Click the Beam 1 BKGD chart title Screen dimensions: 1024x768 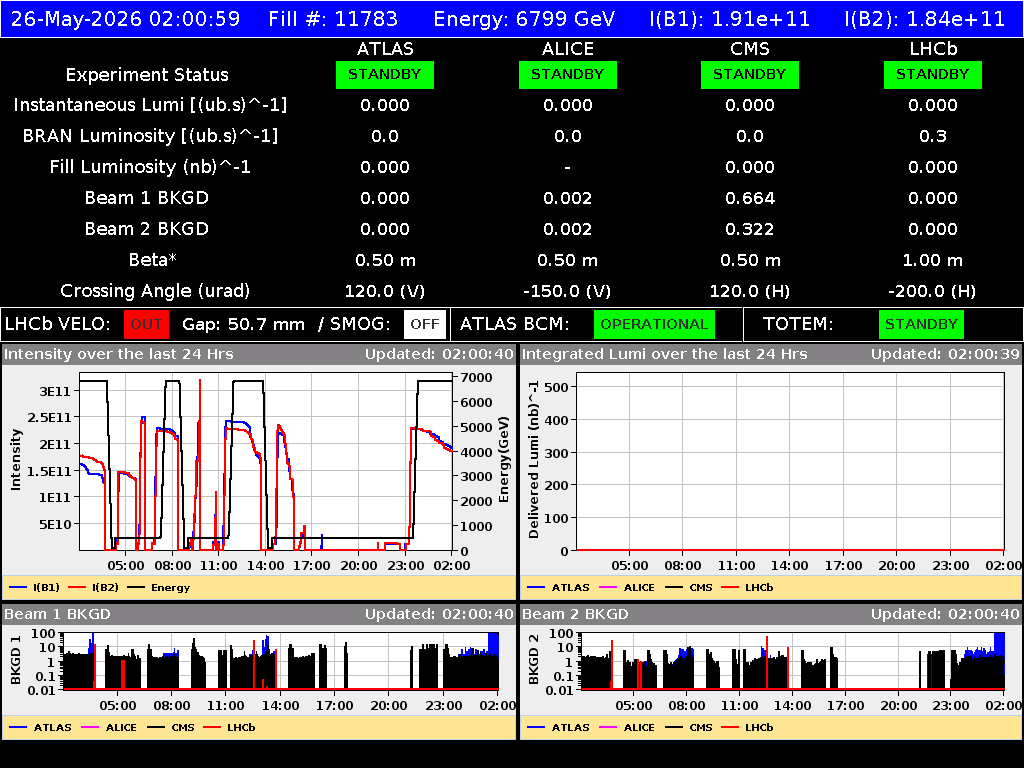click(57, 614)
